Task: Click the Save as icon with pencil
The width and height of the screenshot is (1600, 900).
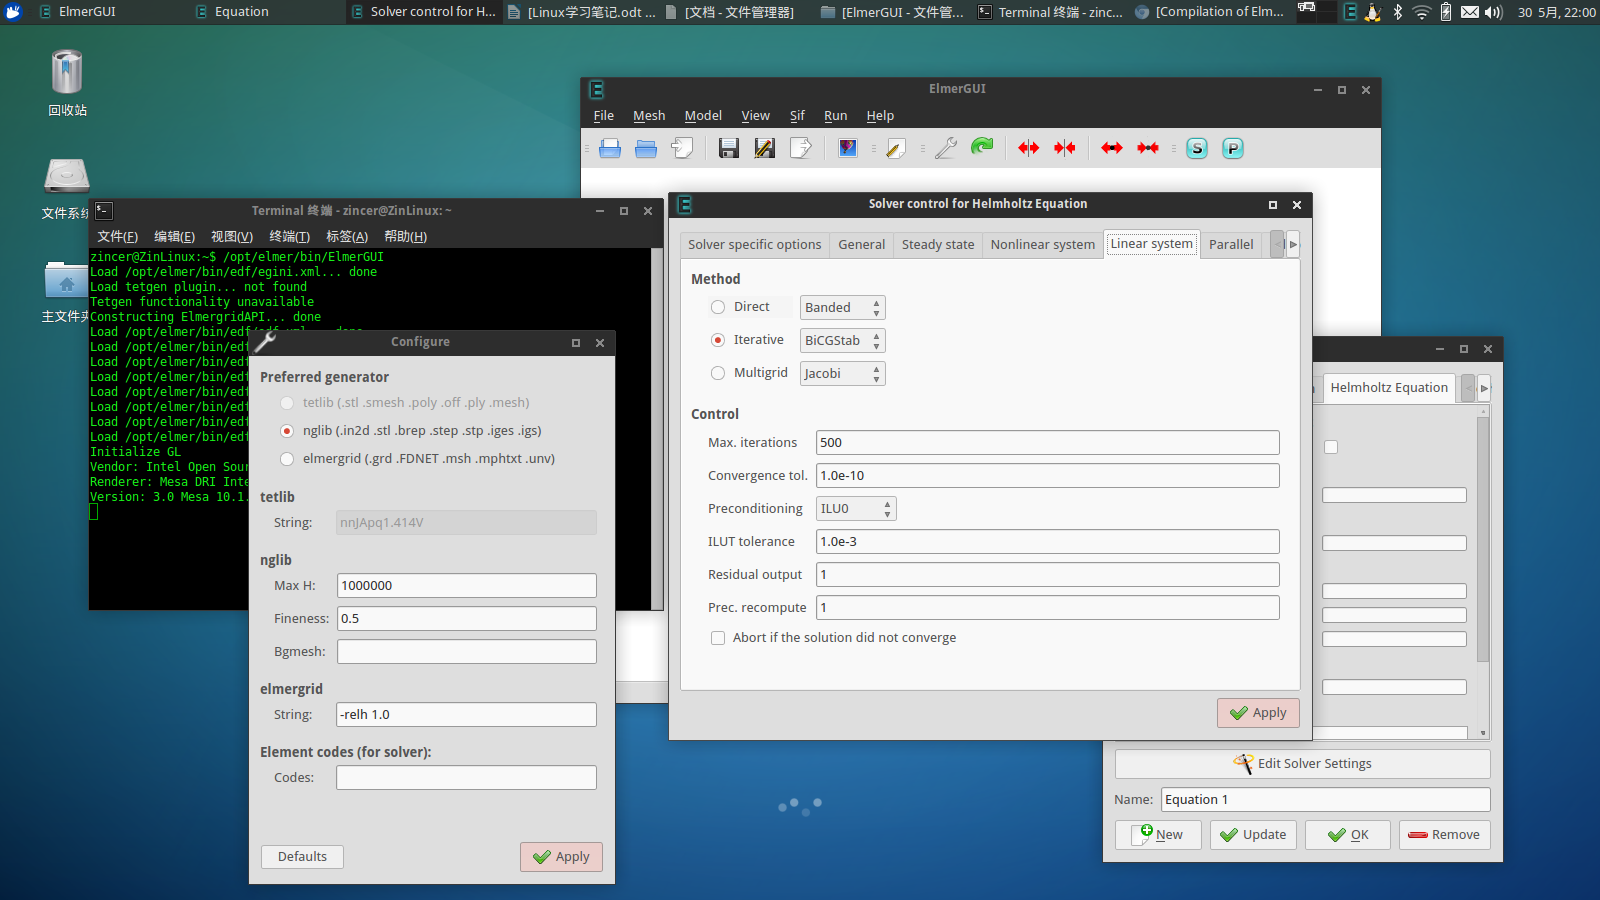Action: [x=765, y=149]
